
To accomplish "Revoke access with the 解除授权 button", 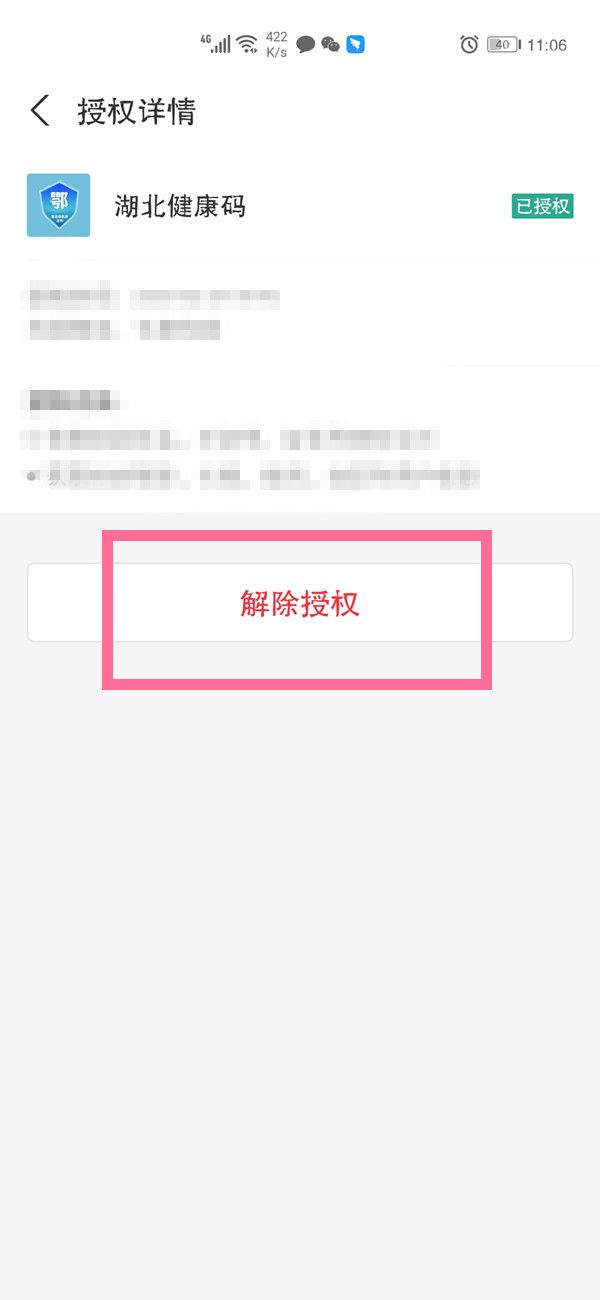I will pyautogui.click(x=300, y=603).
